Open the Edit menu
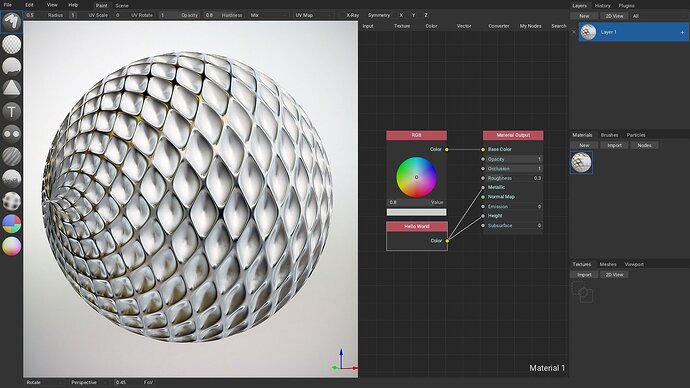The width and height of the screenshot is (690, 388). [29, 5]
